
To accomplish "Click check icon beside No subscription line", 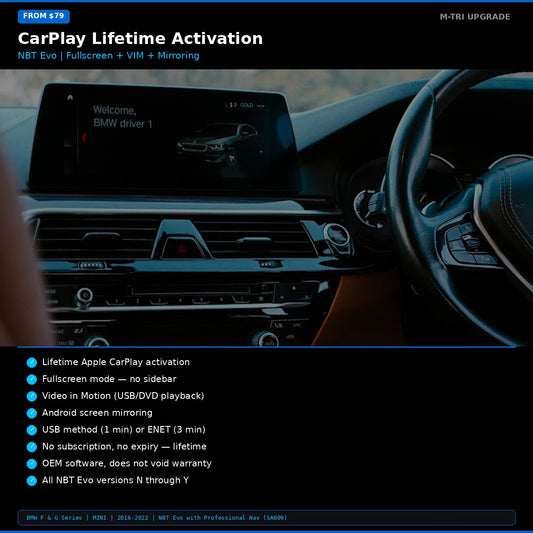I will [x=32, y=447].
